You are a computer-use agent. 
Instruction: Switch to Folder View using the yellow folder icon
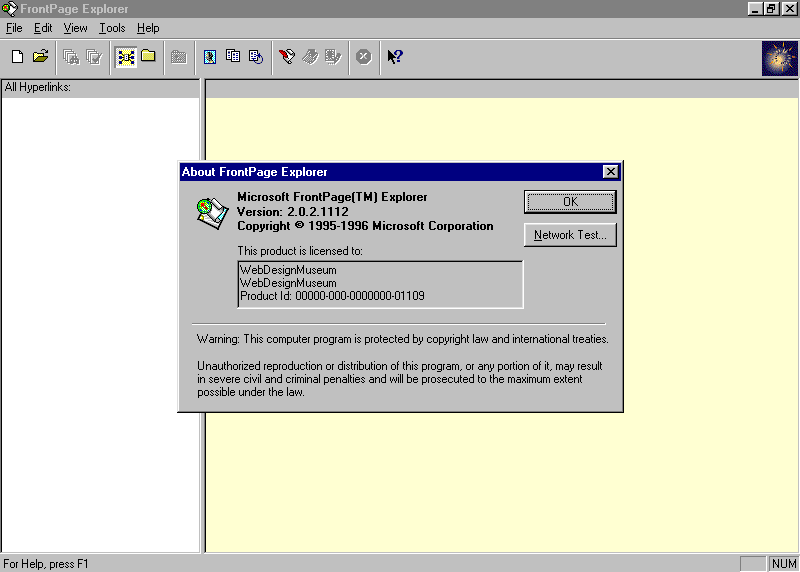(x=148, y=57)
